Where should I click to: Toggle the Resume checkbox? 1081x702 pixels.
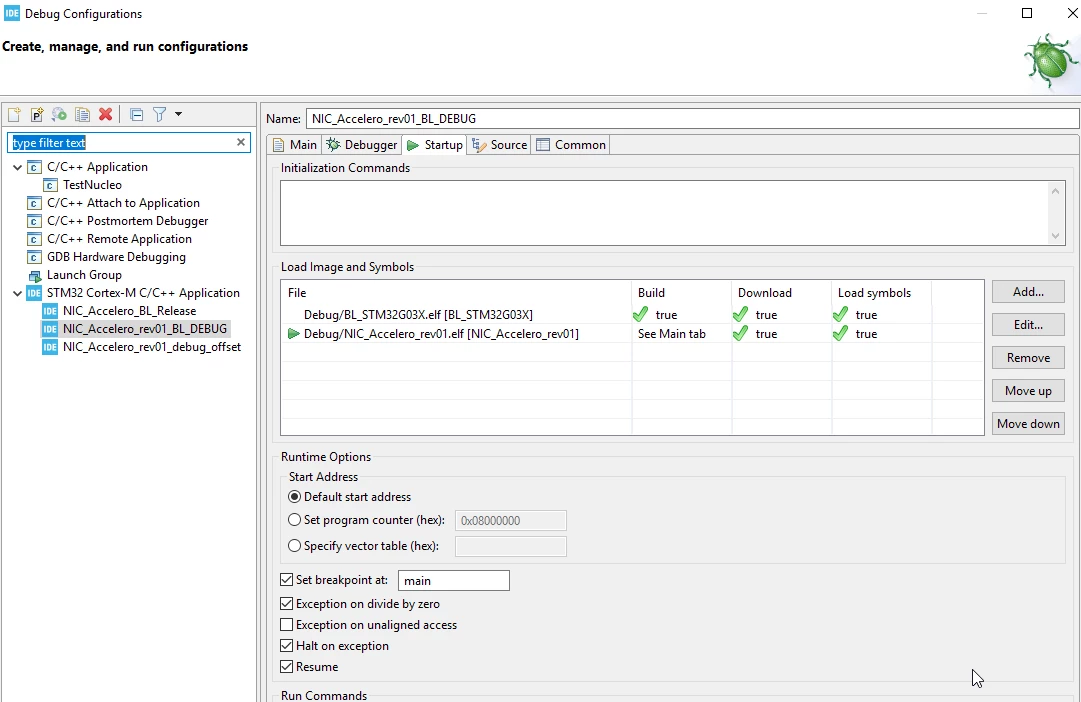pos(287,667)
